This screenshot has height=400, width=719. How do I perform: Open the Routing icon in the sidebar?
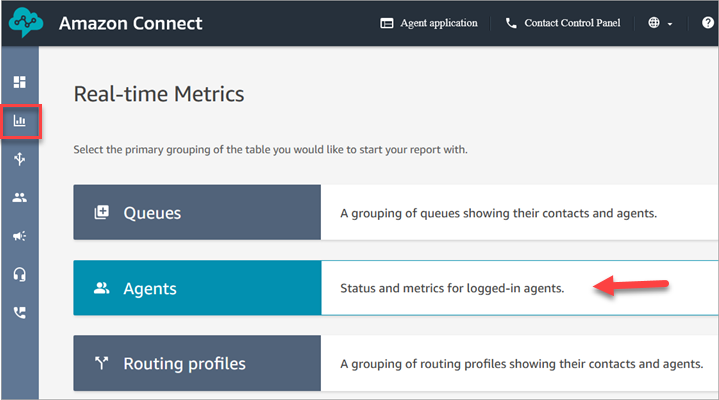click(x=19, y=159)
